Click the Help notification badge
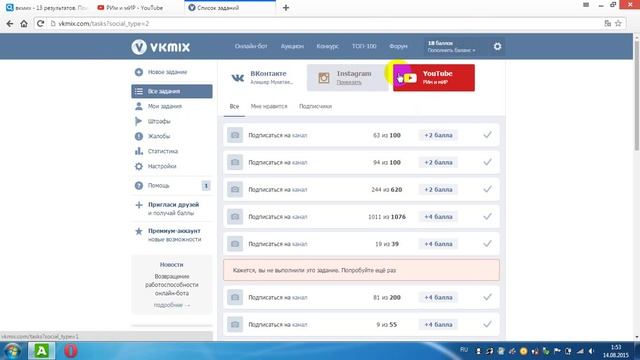The height and width of the screenshot is (360, 640). point(206,186)
